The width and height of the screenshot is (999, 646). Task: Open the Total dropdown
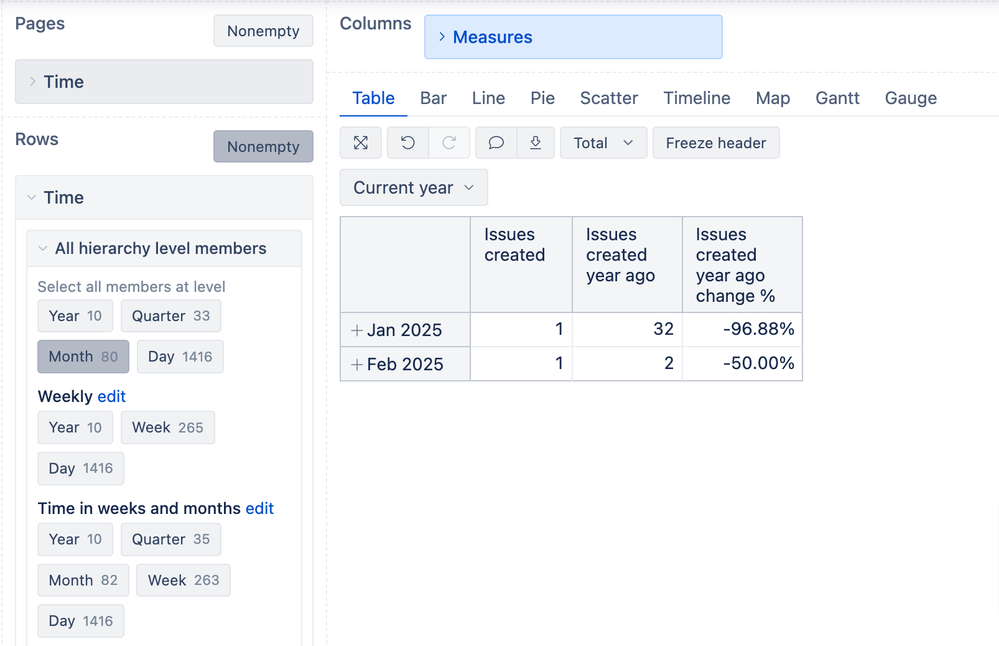[x=603, y=143]
